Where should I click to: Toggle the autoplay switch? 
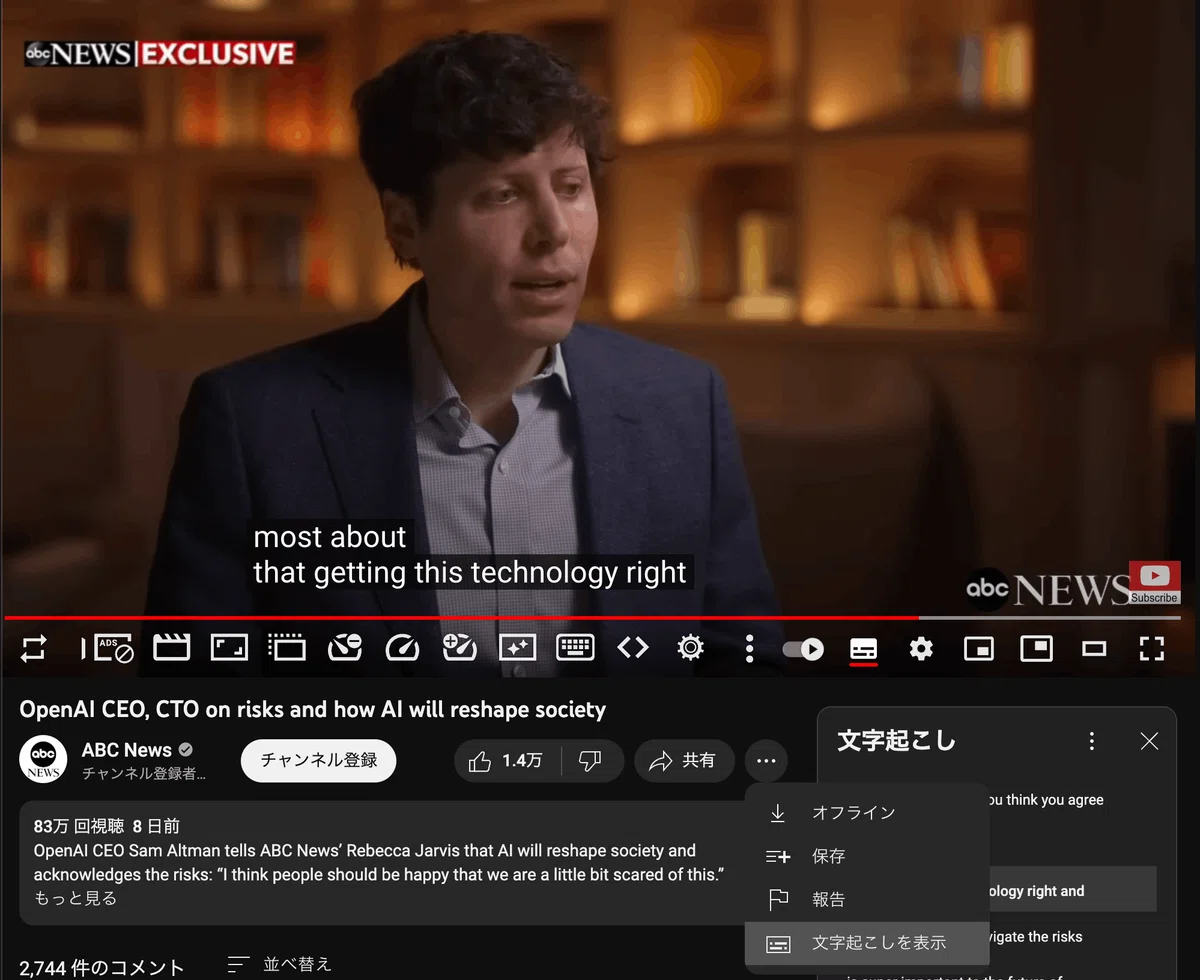coord(803,649)
